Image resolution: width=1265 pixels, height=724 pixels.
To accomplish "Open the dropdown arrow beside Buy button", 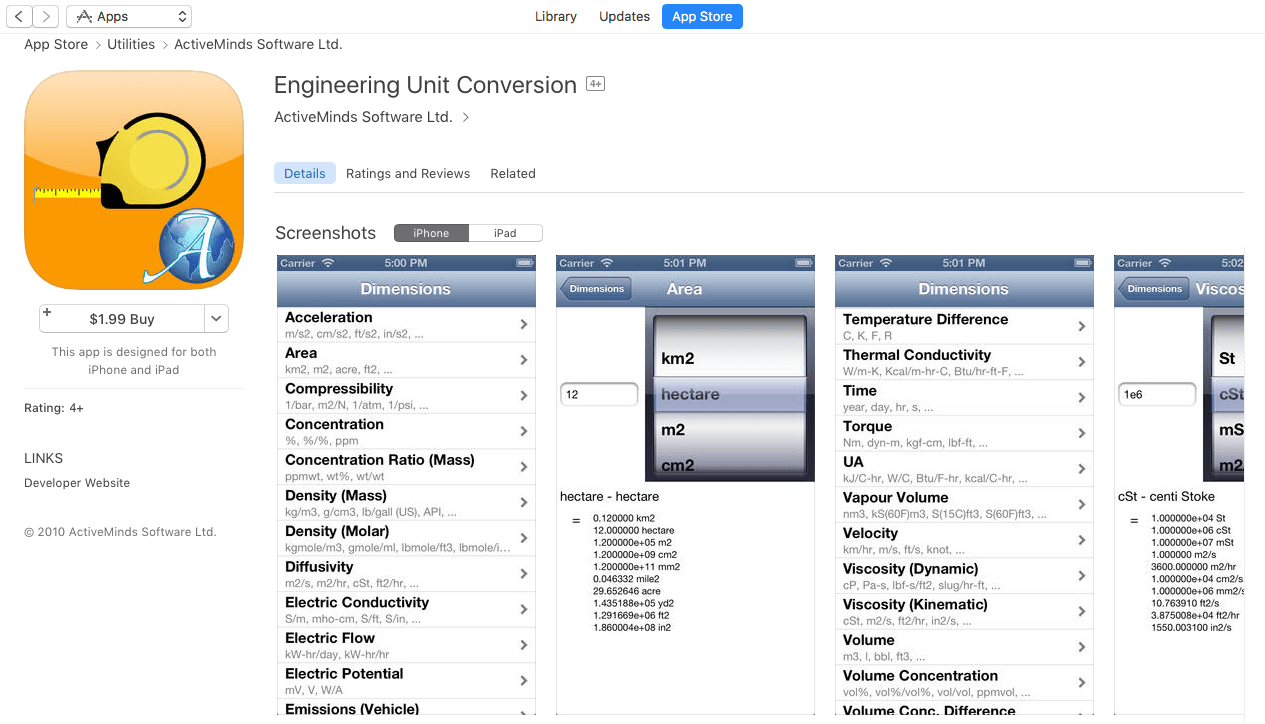I will (x=217, y=319).
